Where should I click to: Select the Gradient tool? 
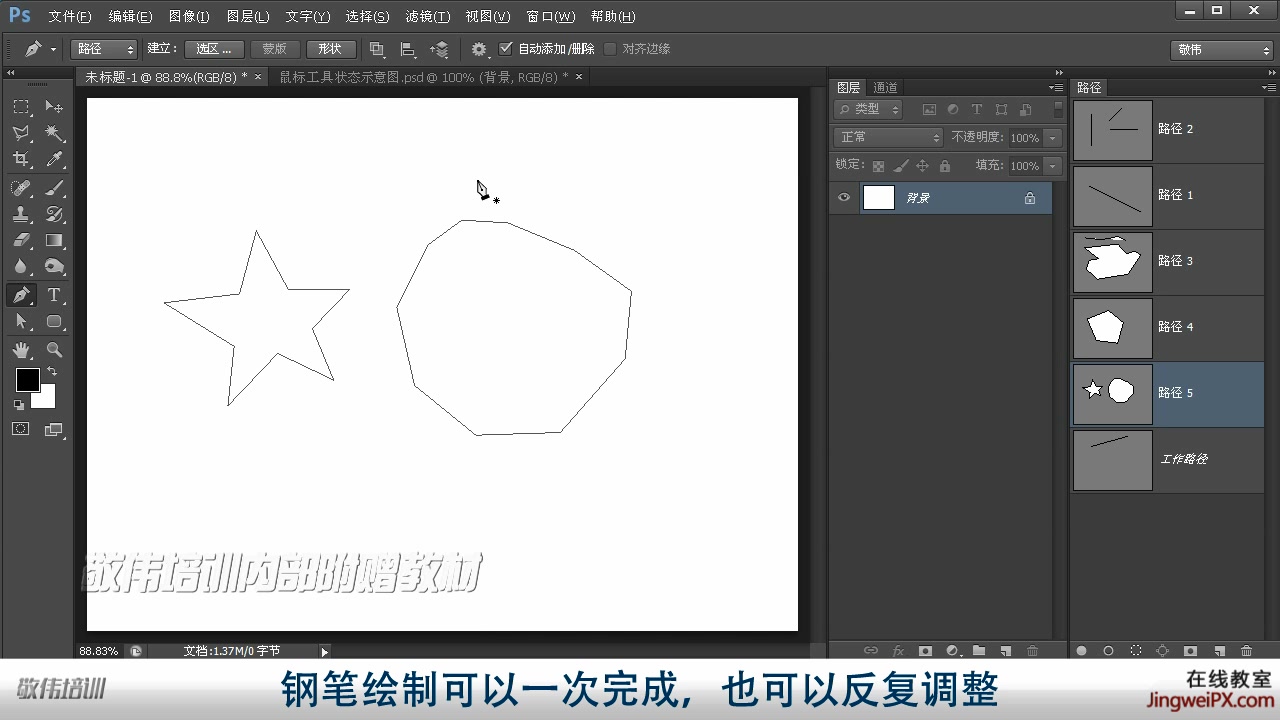[x=55, y=240]
